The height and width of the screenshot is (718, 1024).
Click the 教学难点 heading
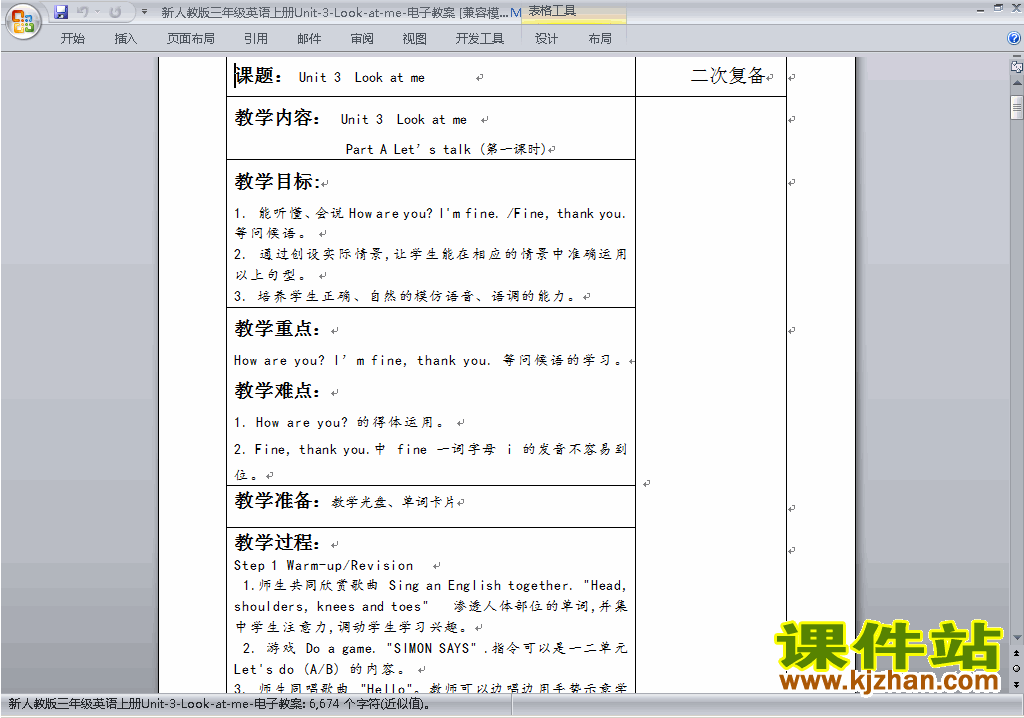coord(278,391)
